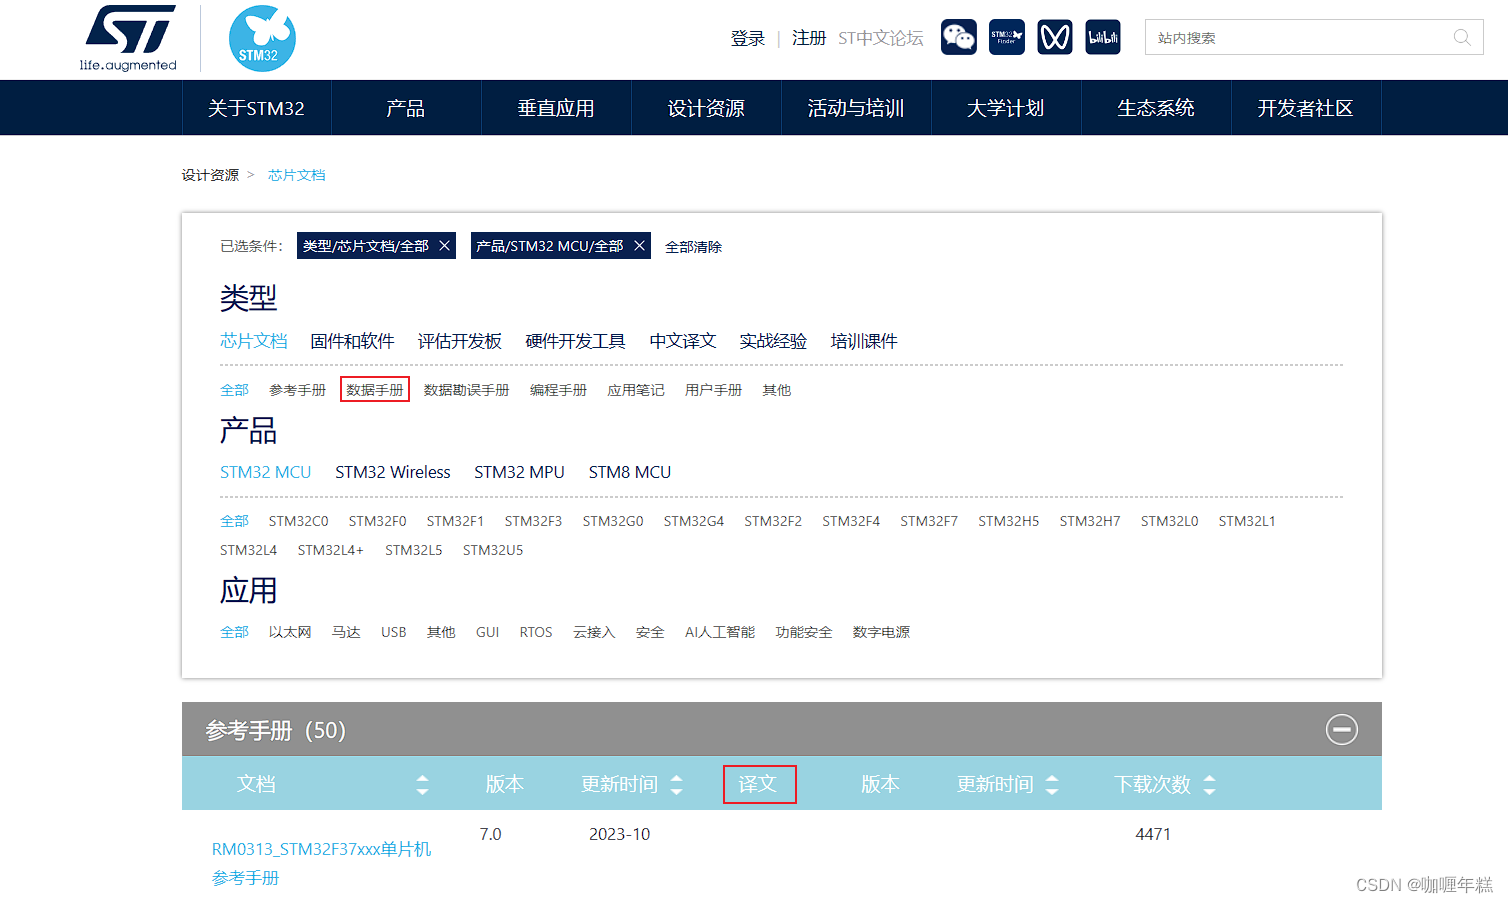Image resolution: width=1508 pixels, height=903 pixels.
Task: Filter by 应用笔记 subtype
Action: point(636,390)
